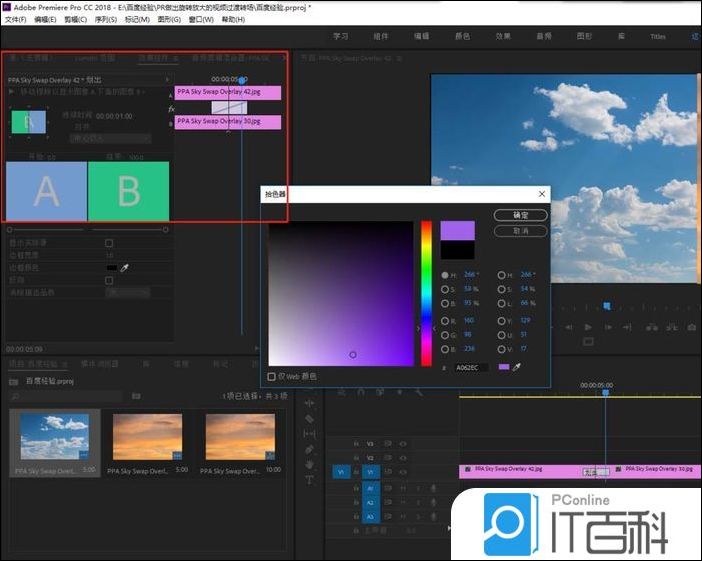
Task: Click 确定 in the color picker
Action: [520, 215]
